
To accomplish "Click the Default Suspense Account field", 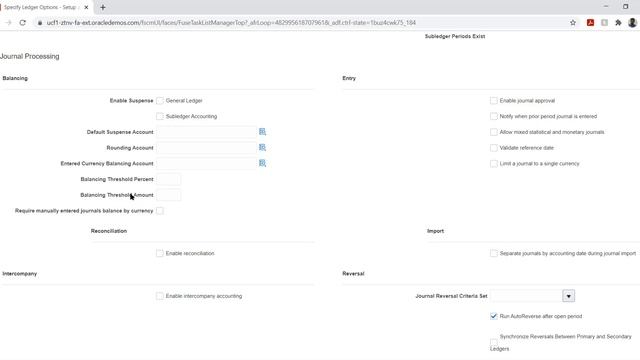I will pyautogui.click(x=207, y=132).
